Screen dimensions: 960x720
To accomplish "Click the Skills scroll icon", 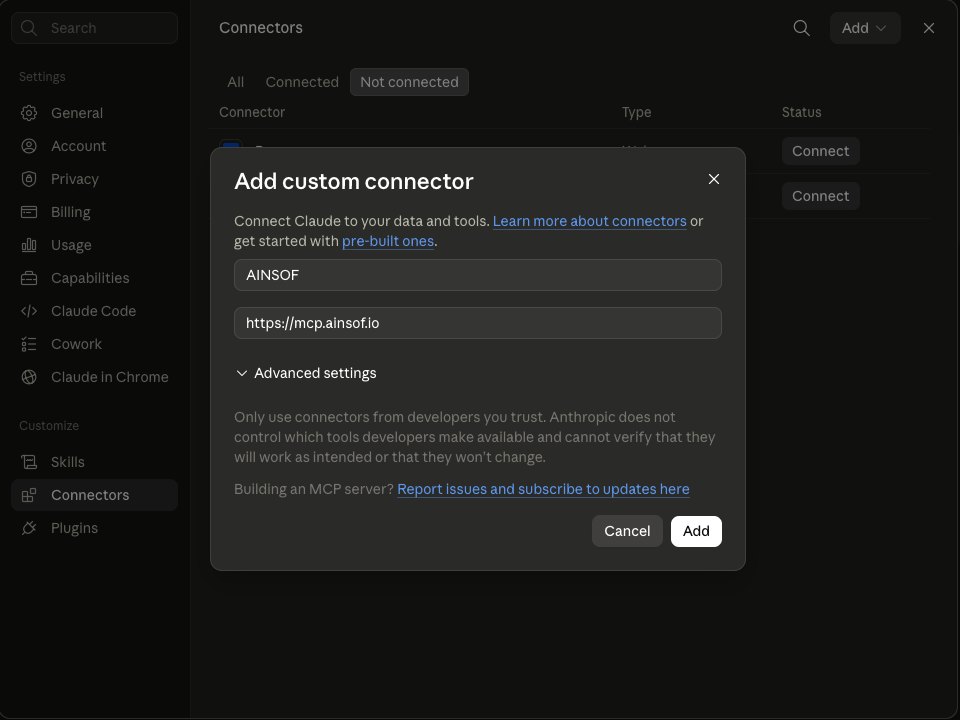I will (x=29, y=462).
